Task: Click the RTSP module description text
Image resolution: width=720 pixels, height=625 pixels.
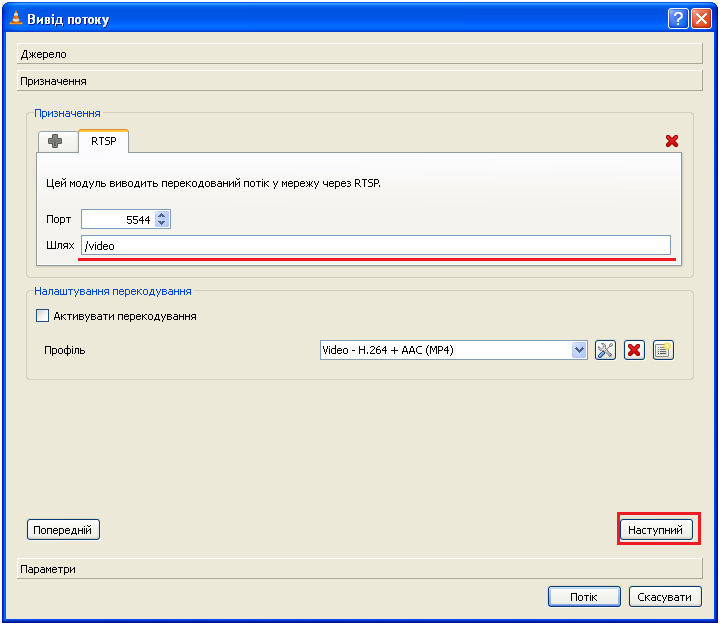Action: [214, 183]
